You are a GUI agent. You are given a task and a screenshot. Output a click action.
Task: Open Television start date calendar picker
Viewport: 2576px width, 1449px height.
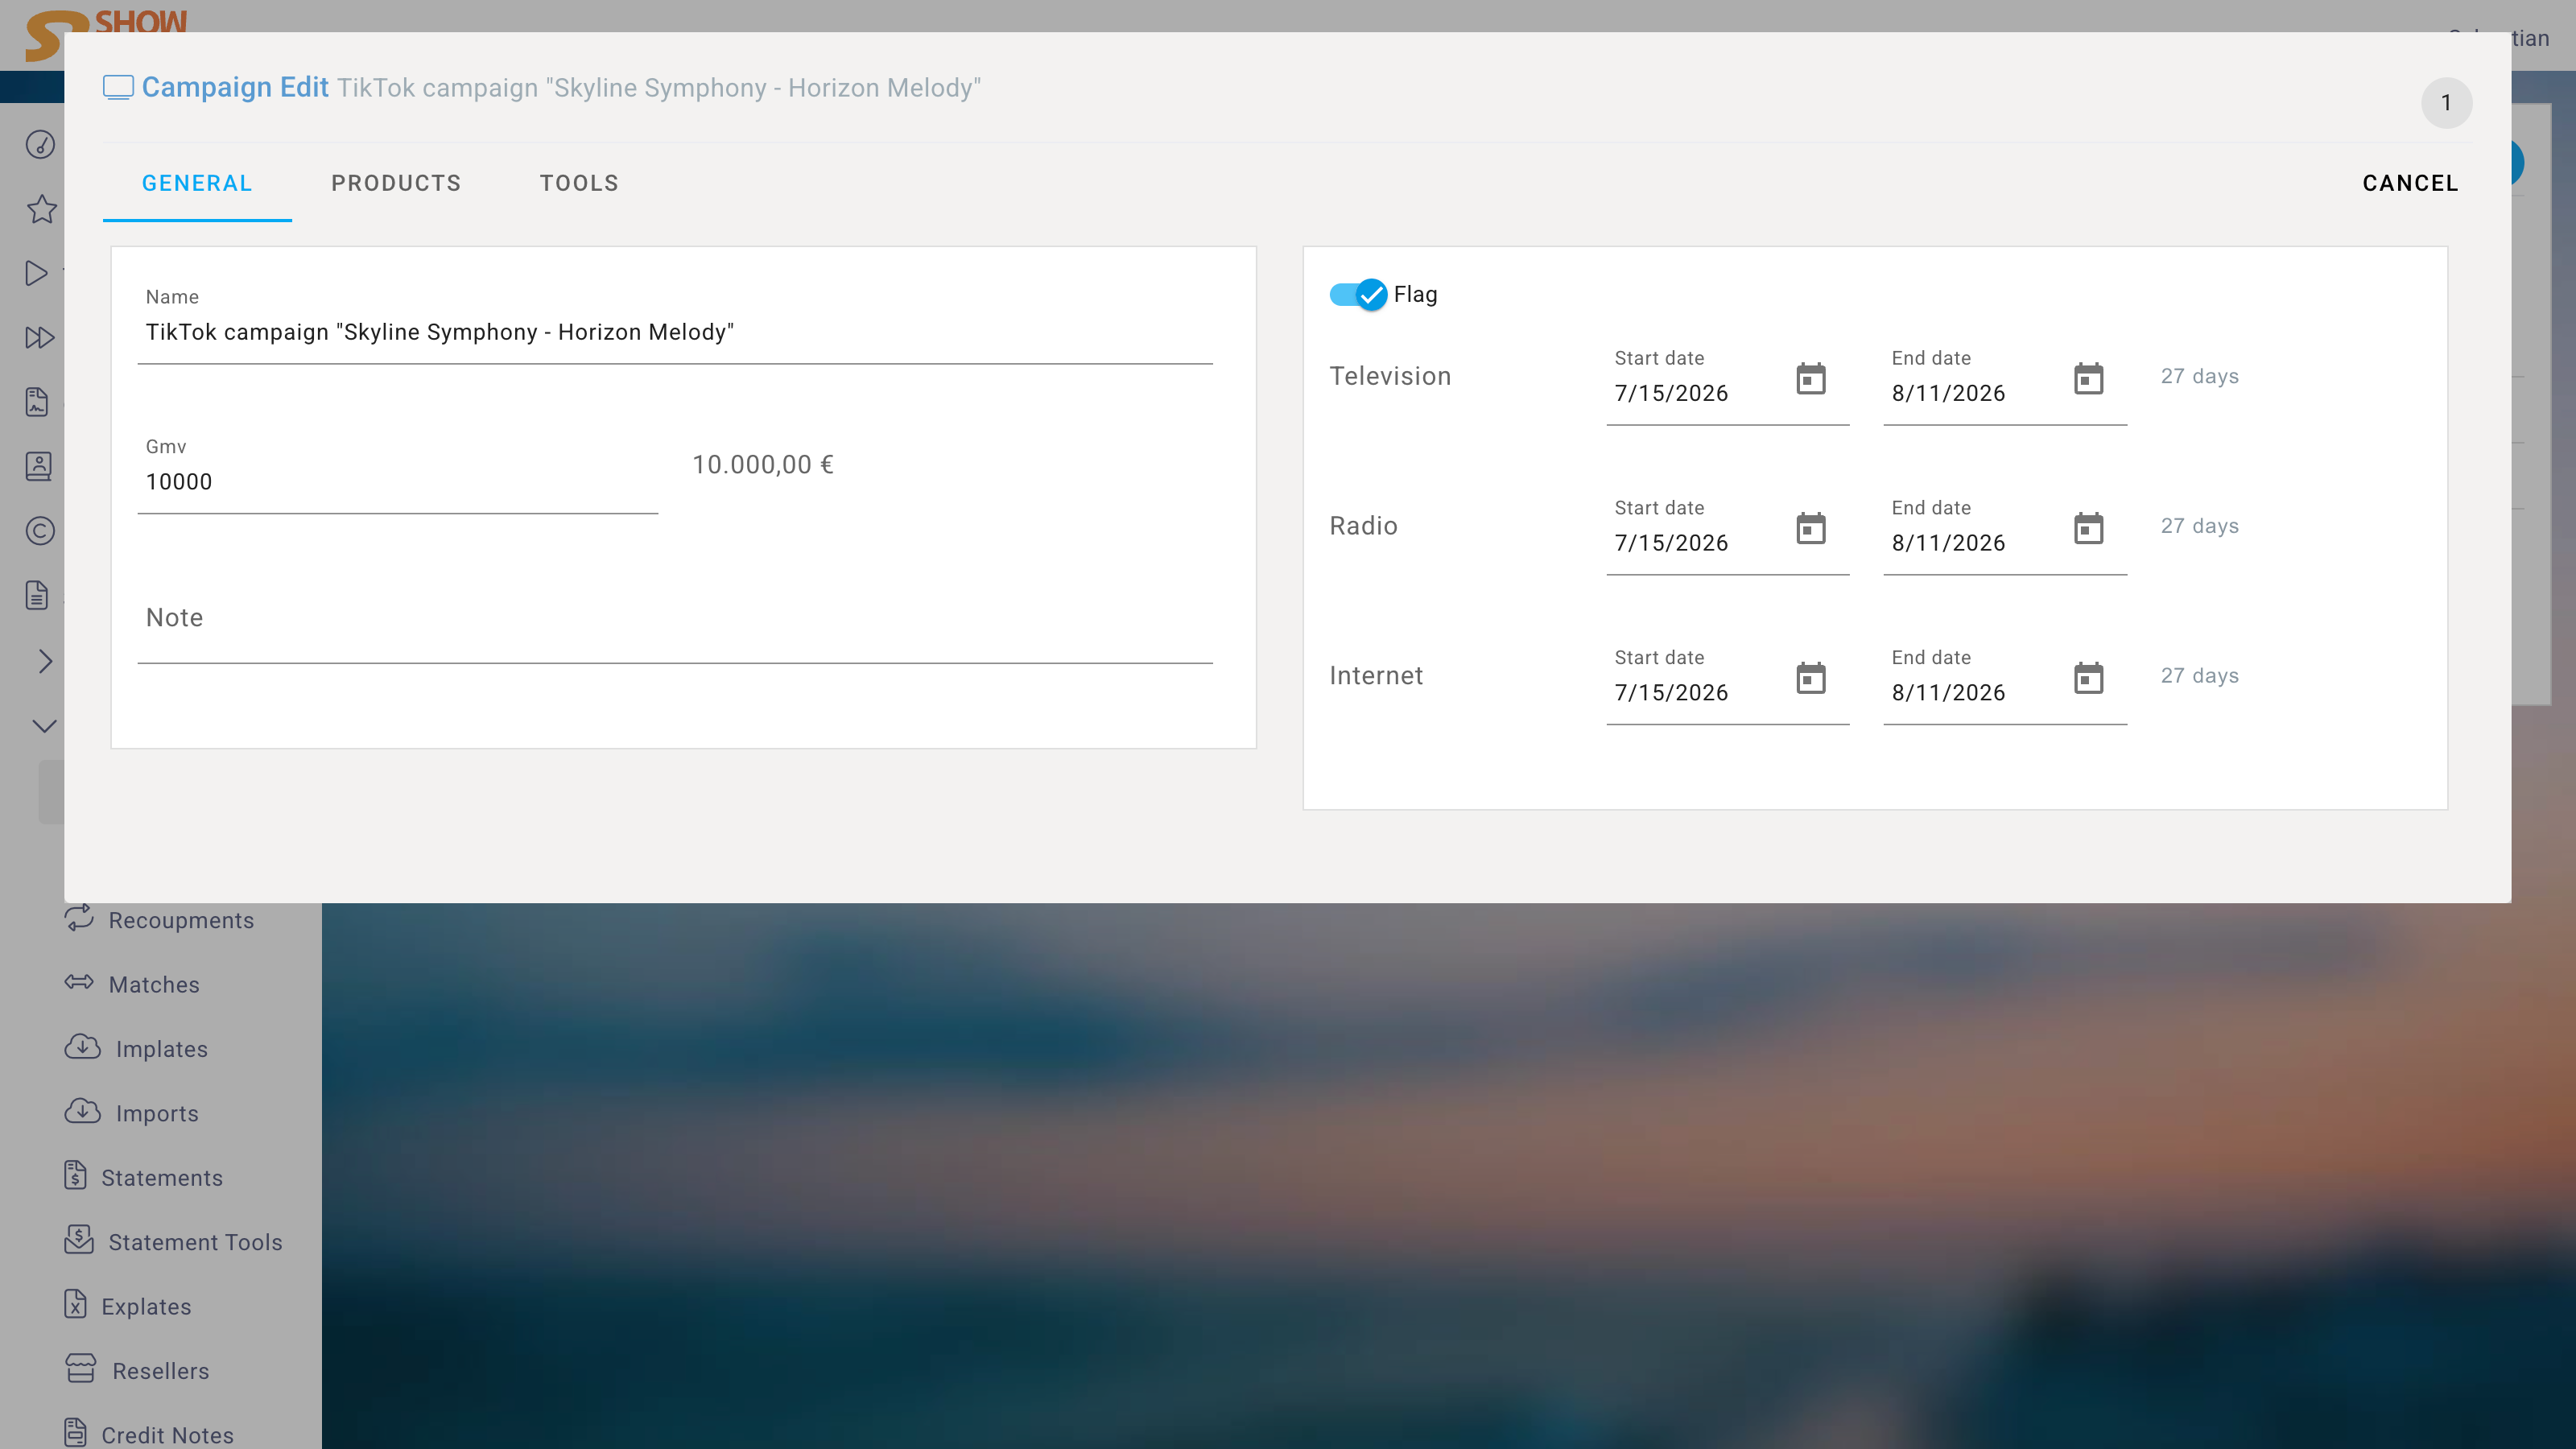1811,379
